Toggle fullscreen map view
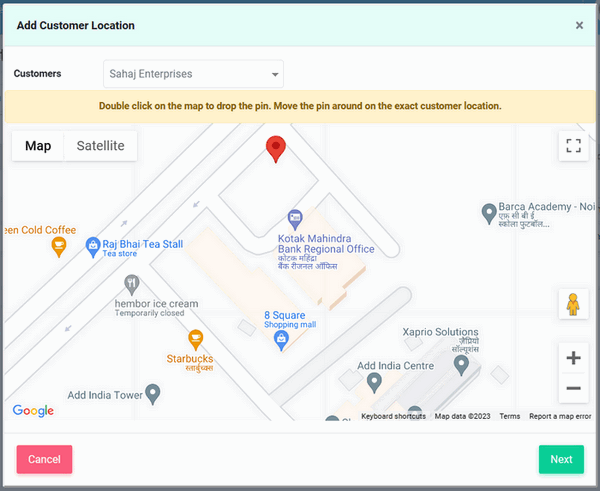The height and width of the screenshot is (491, 600). pyautogui.click(x=573, y=146)
